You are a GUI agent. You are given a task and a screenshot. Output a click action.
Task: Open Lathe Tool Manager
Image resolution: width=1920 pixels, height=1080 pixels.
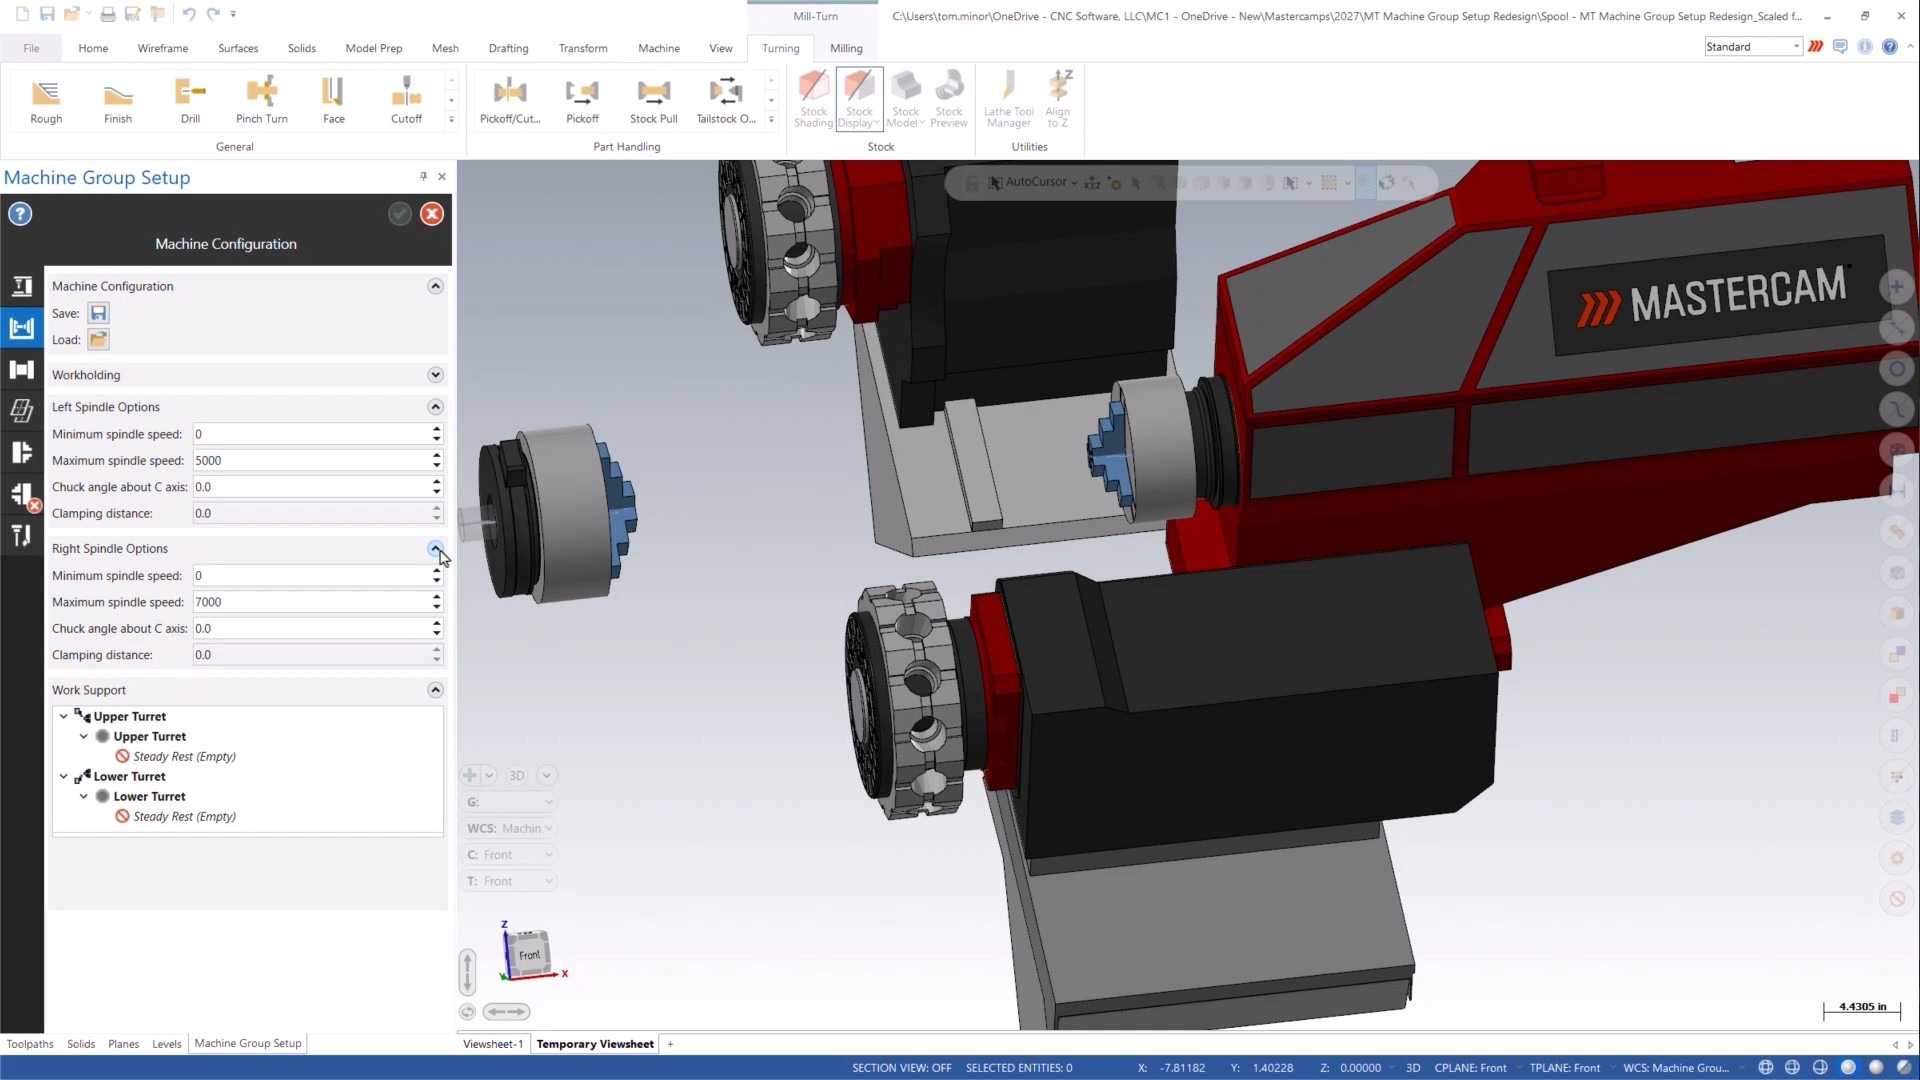coord(1008,99)
